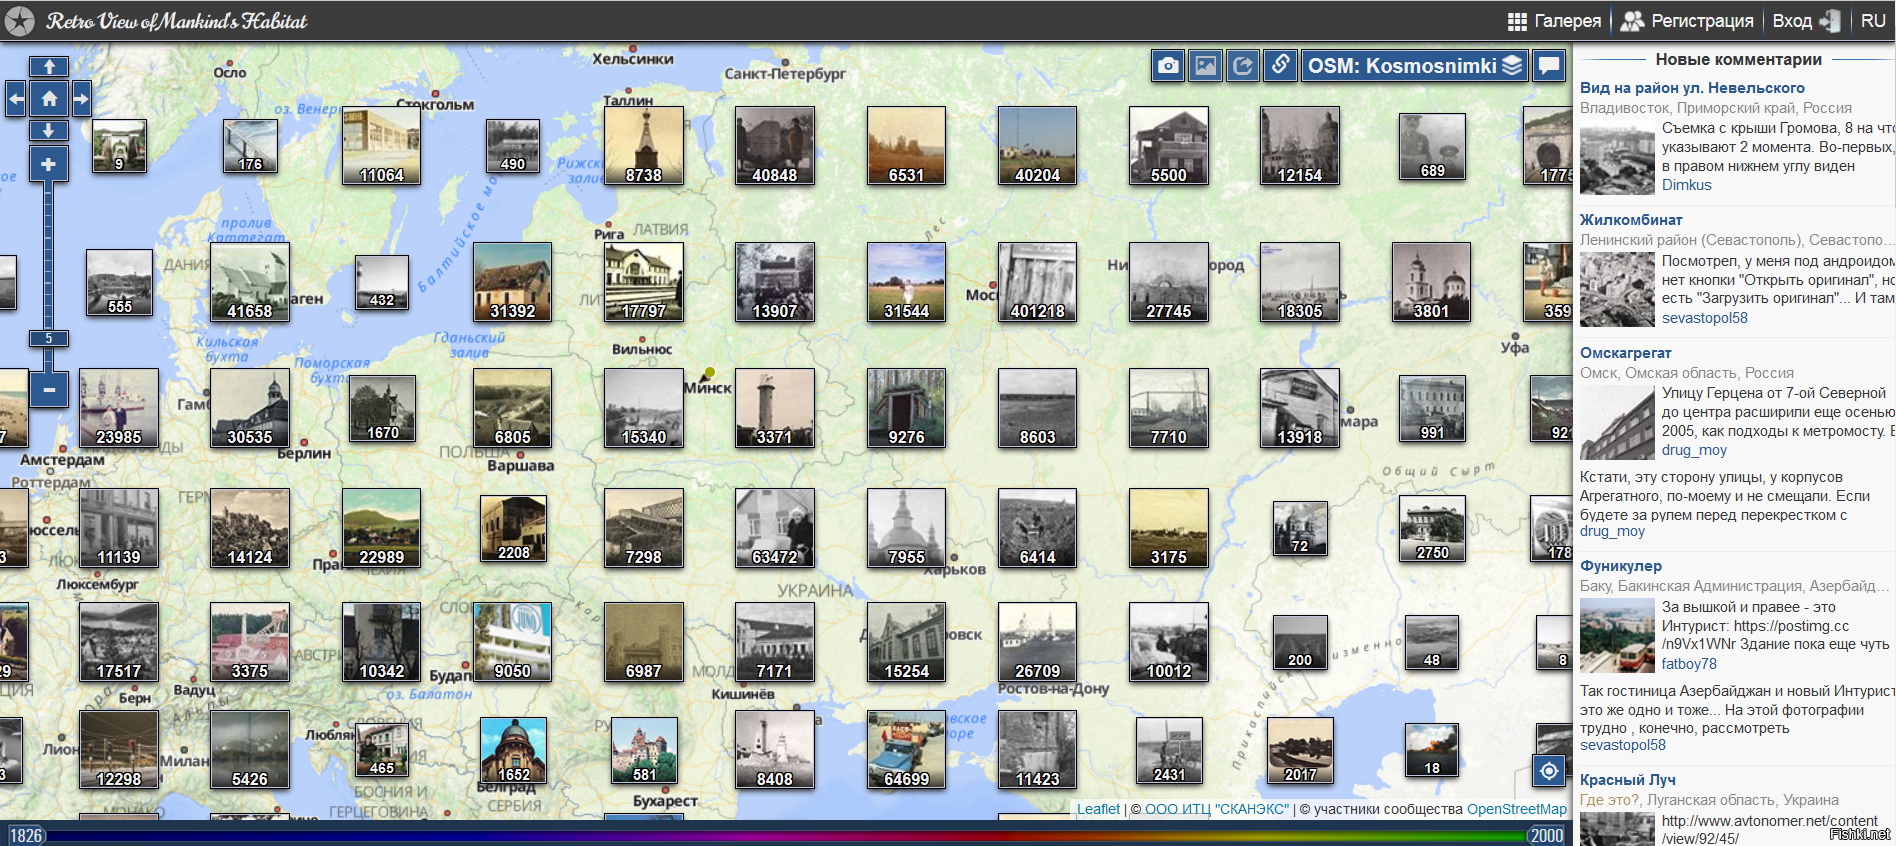Open the photo cluster labeled 40848
1896x846 pixels.
(775, 146)
